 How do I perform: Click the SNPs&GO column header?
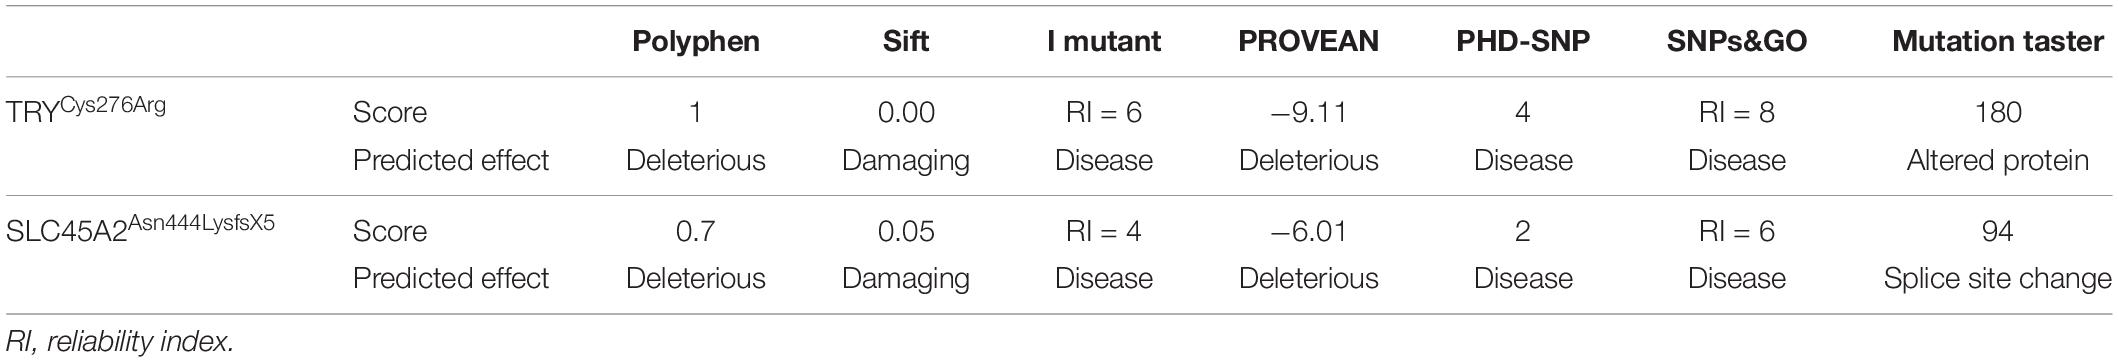pos(1736,42)
